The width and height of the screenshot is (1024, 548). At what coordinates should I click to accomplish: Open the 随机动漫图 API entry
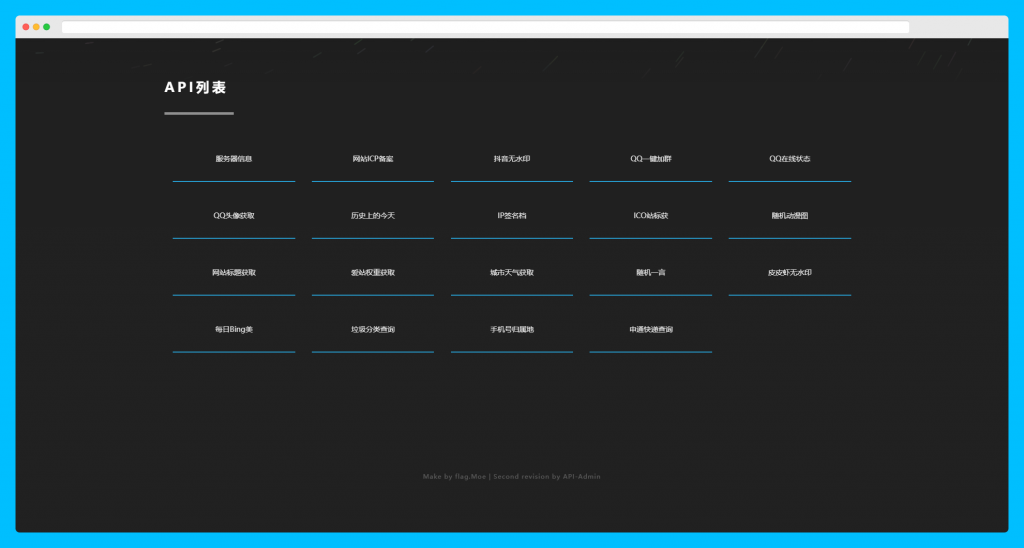pyautogui.click(x=790, y=216)
